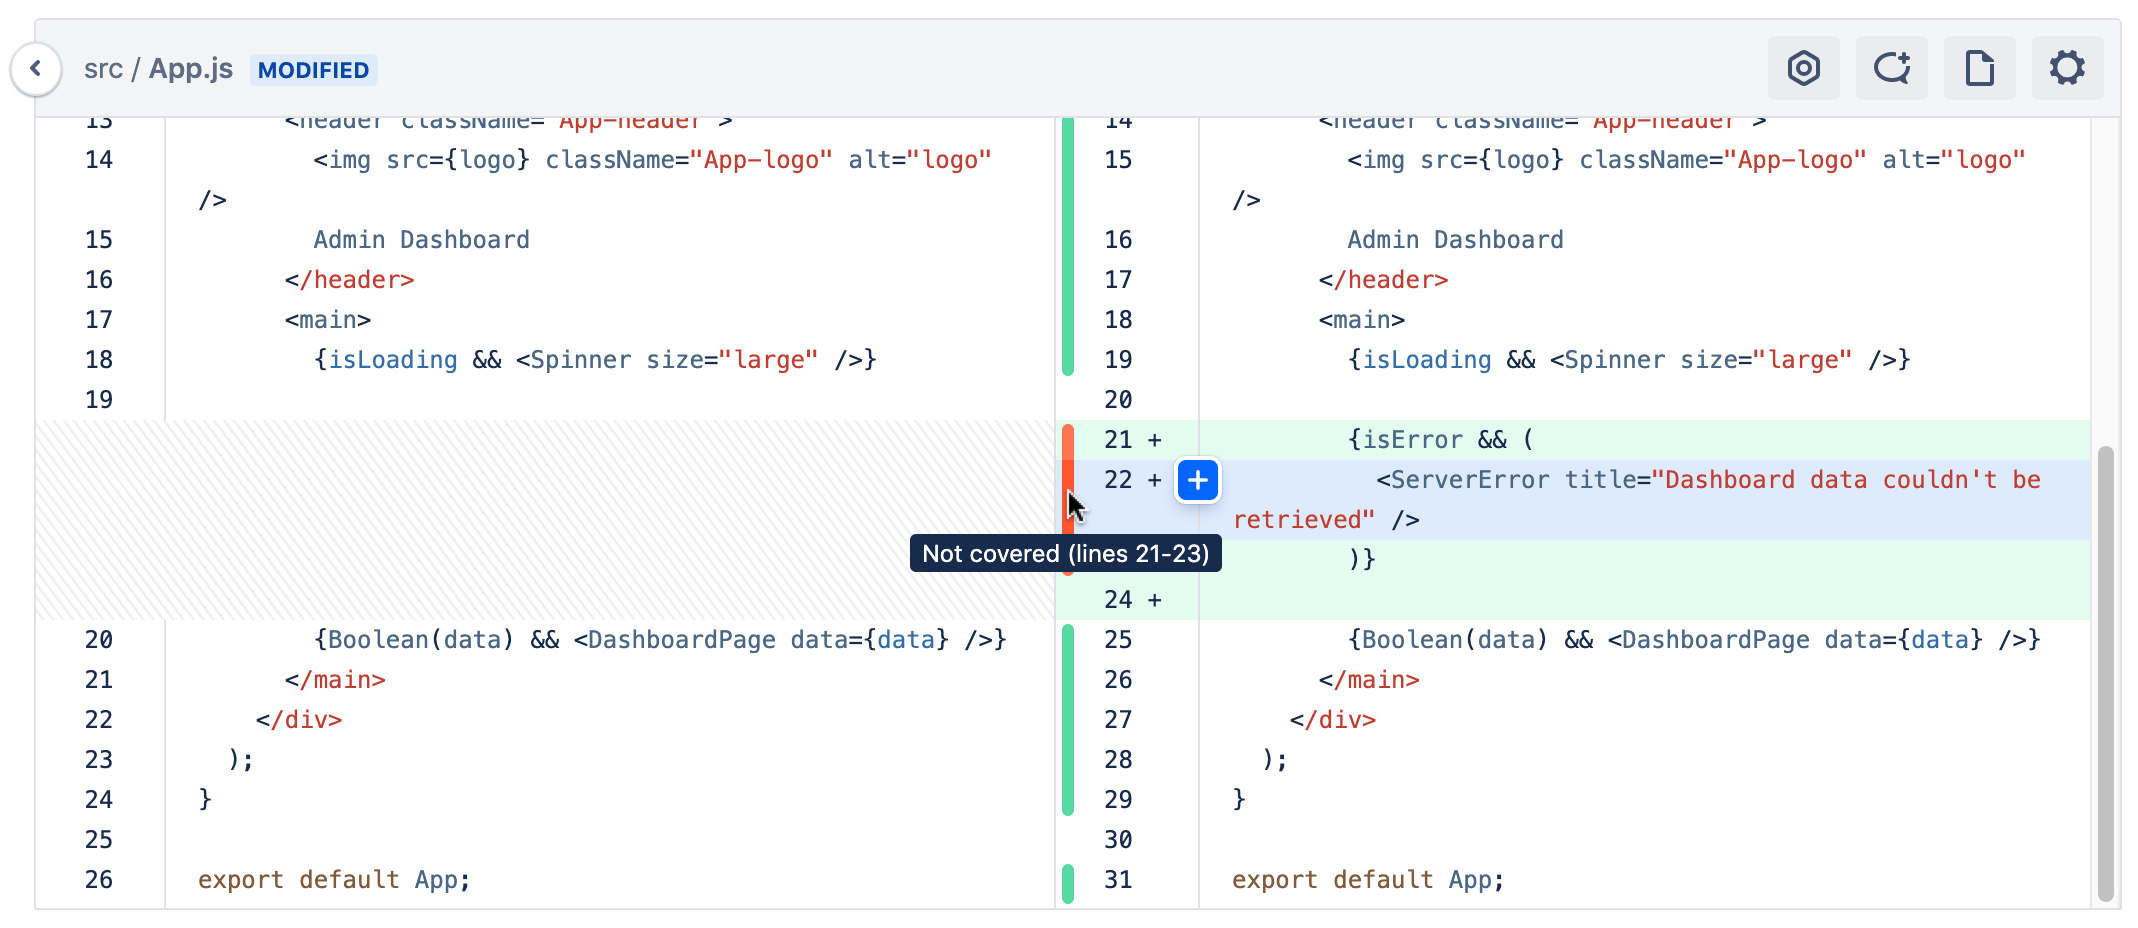Screen dimensions: 2138x928
Task: Click the MODIFIED status badge
Action: (x=313, y=70)
